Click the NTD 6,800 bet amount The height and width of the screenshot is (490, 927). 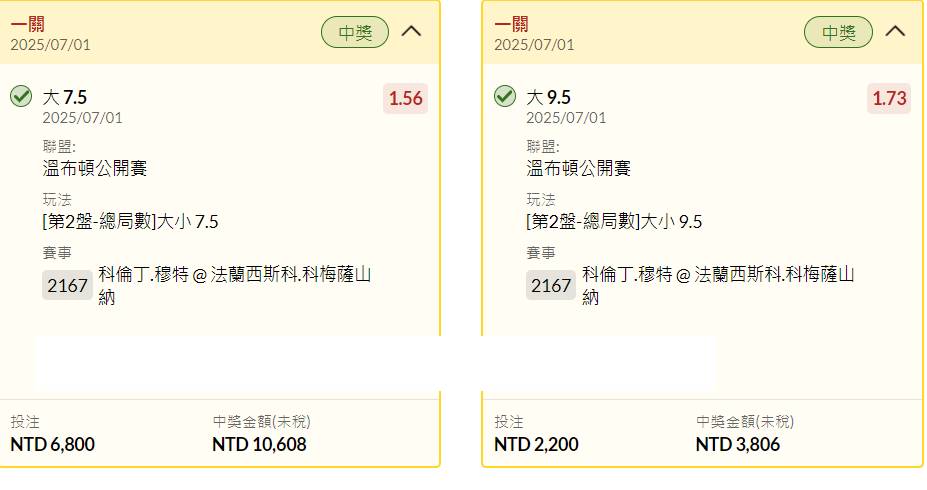pyautogui.click(x=53, y=444)
